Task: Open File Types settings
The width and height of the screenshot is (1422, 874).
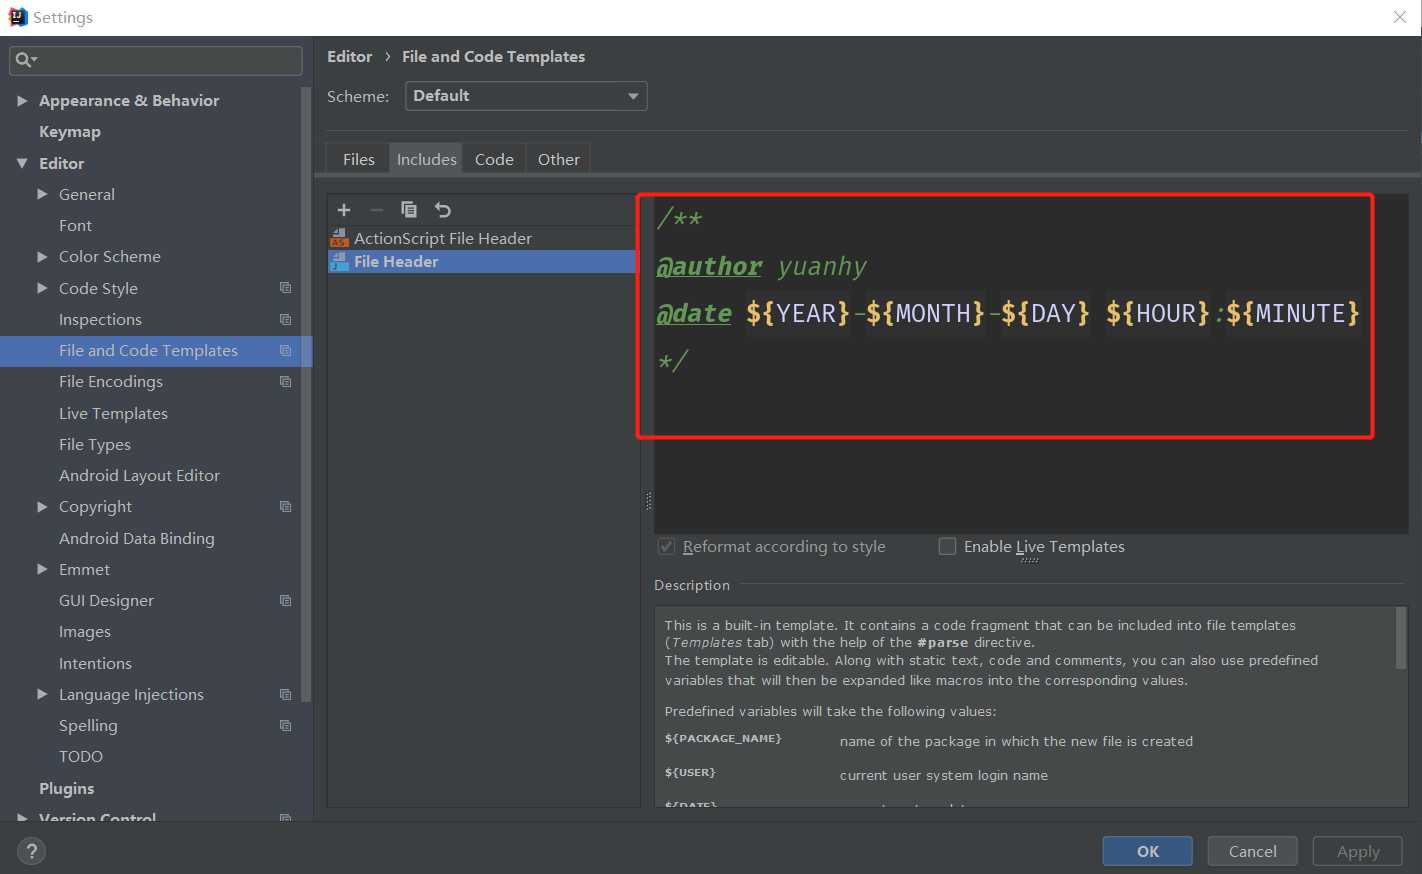Action: (95, 445)
